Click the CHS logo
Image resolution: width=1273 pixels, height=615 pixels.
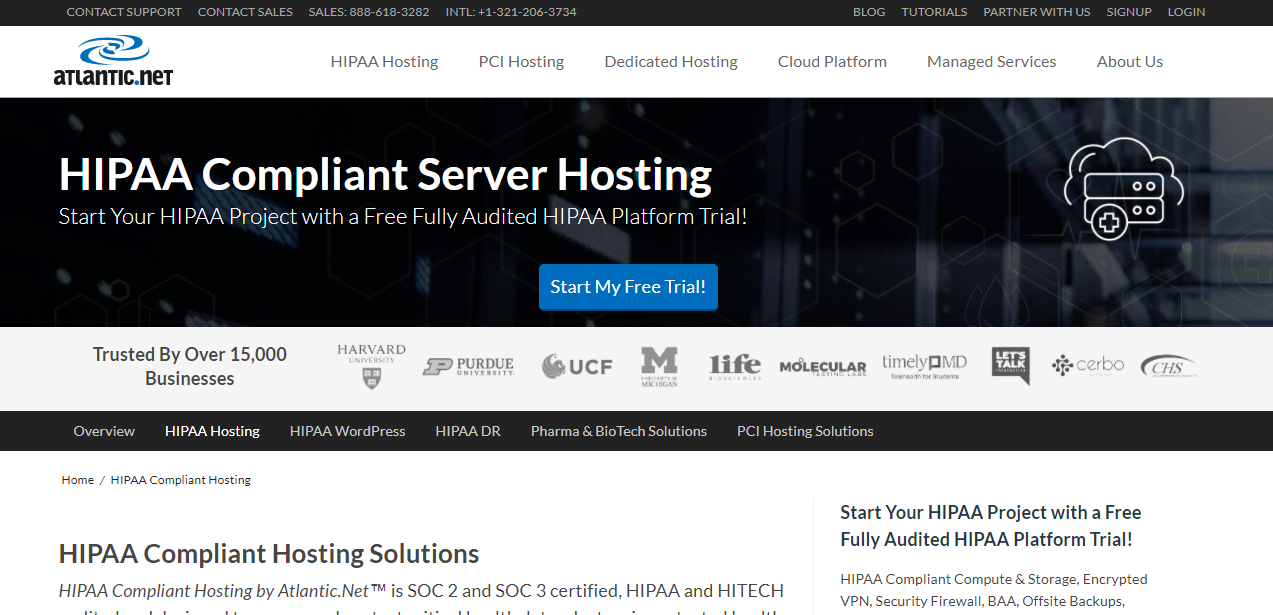pos(1168,367)
